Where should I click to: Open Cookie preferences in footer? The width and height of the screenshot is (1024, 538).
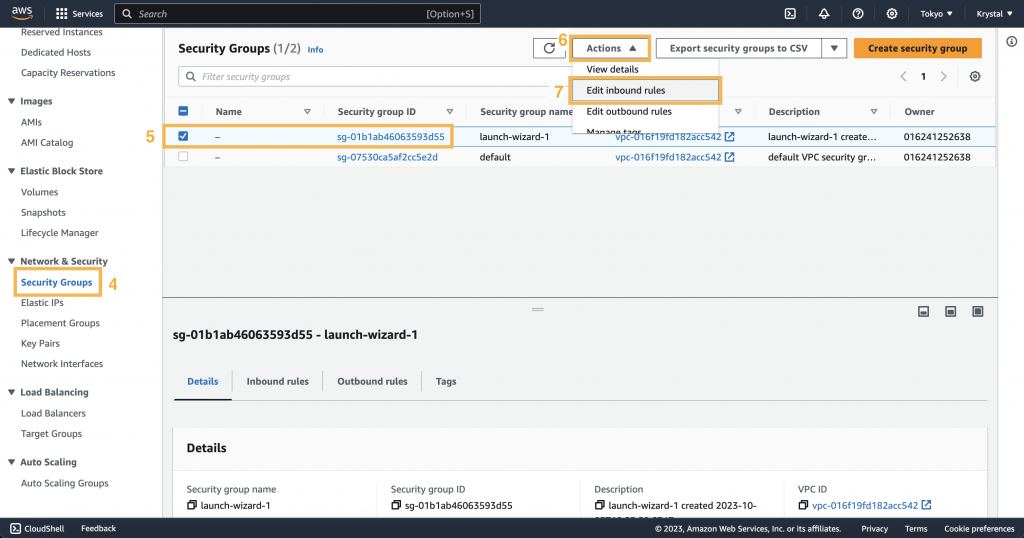pyautogui.click(x=979, y=529)
